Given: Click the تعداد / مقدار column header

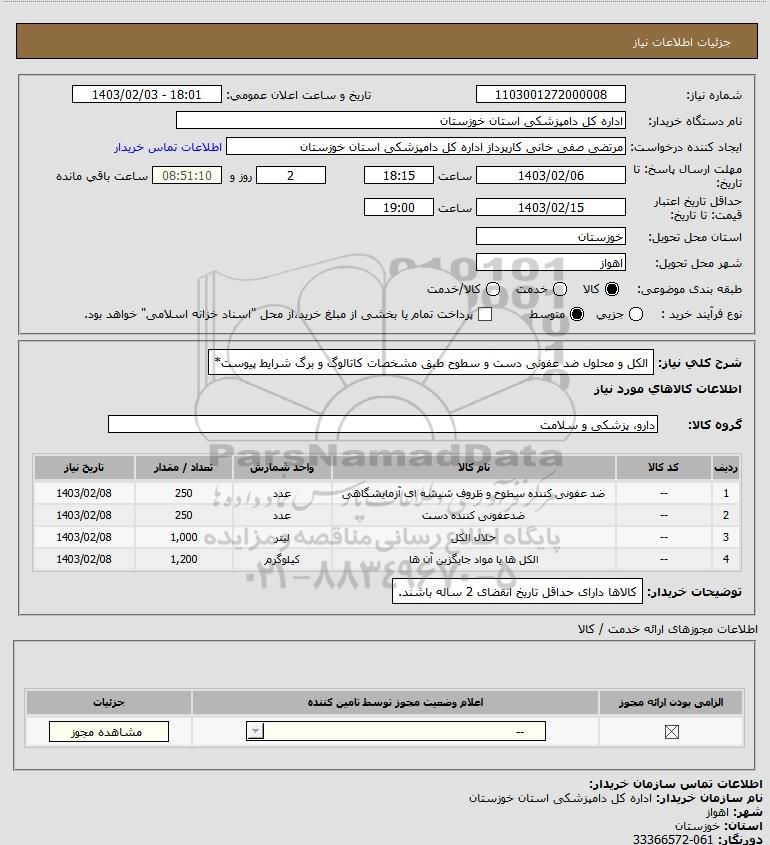Looking at the screenshot, I should 183,468.
